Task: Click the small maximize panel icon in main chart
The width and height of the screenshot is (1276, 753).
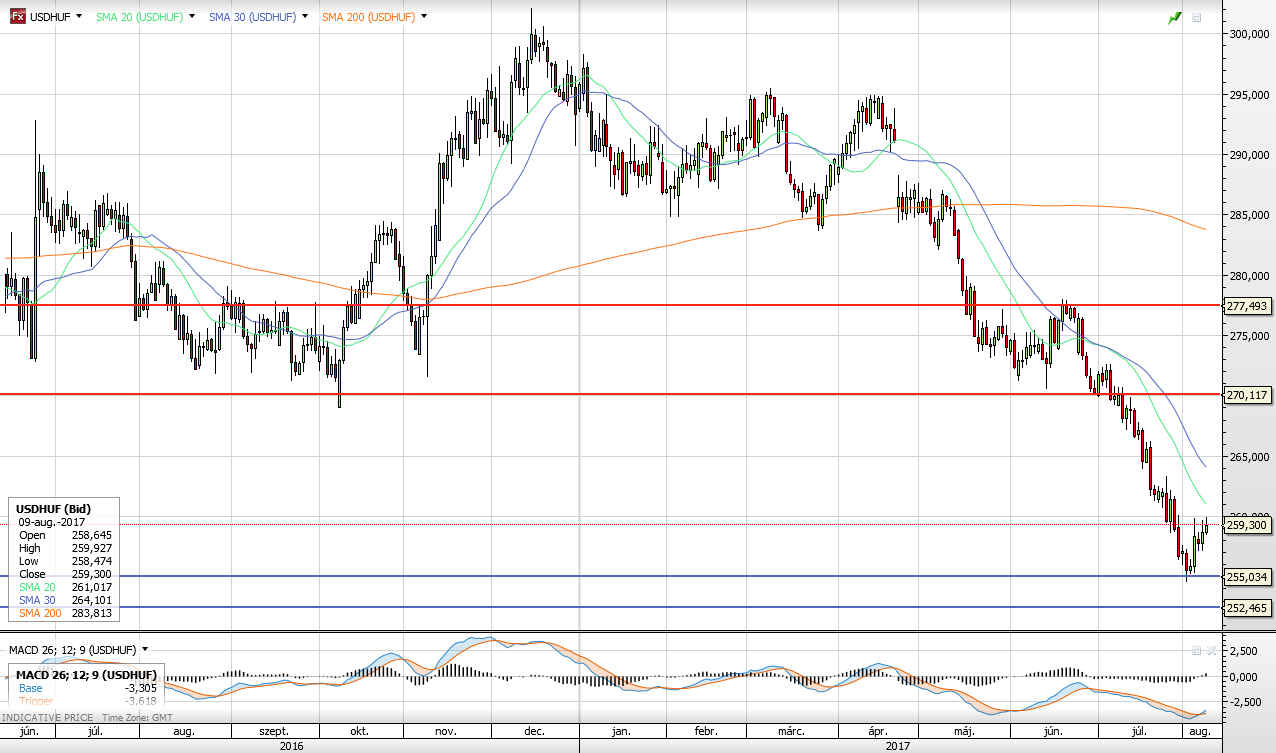Action: 1198,18
